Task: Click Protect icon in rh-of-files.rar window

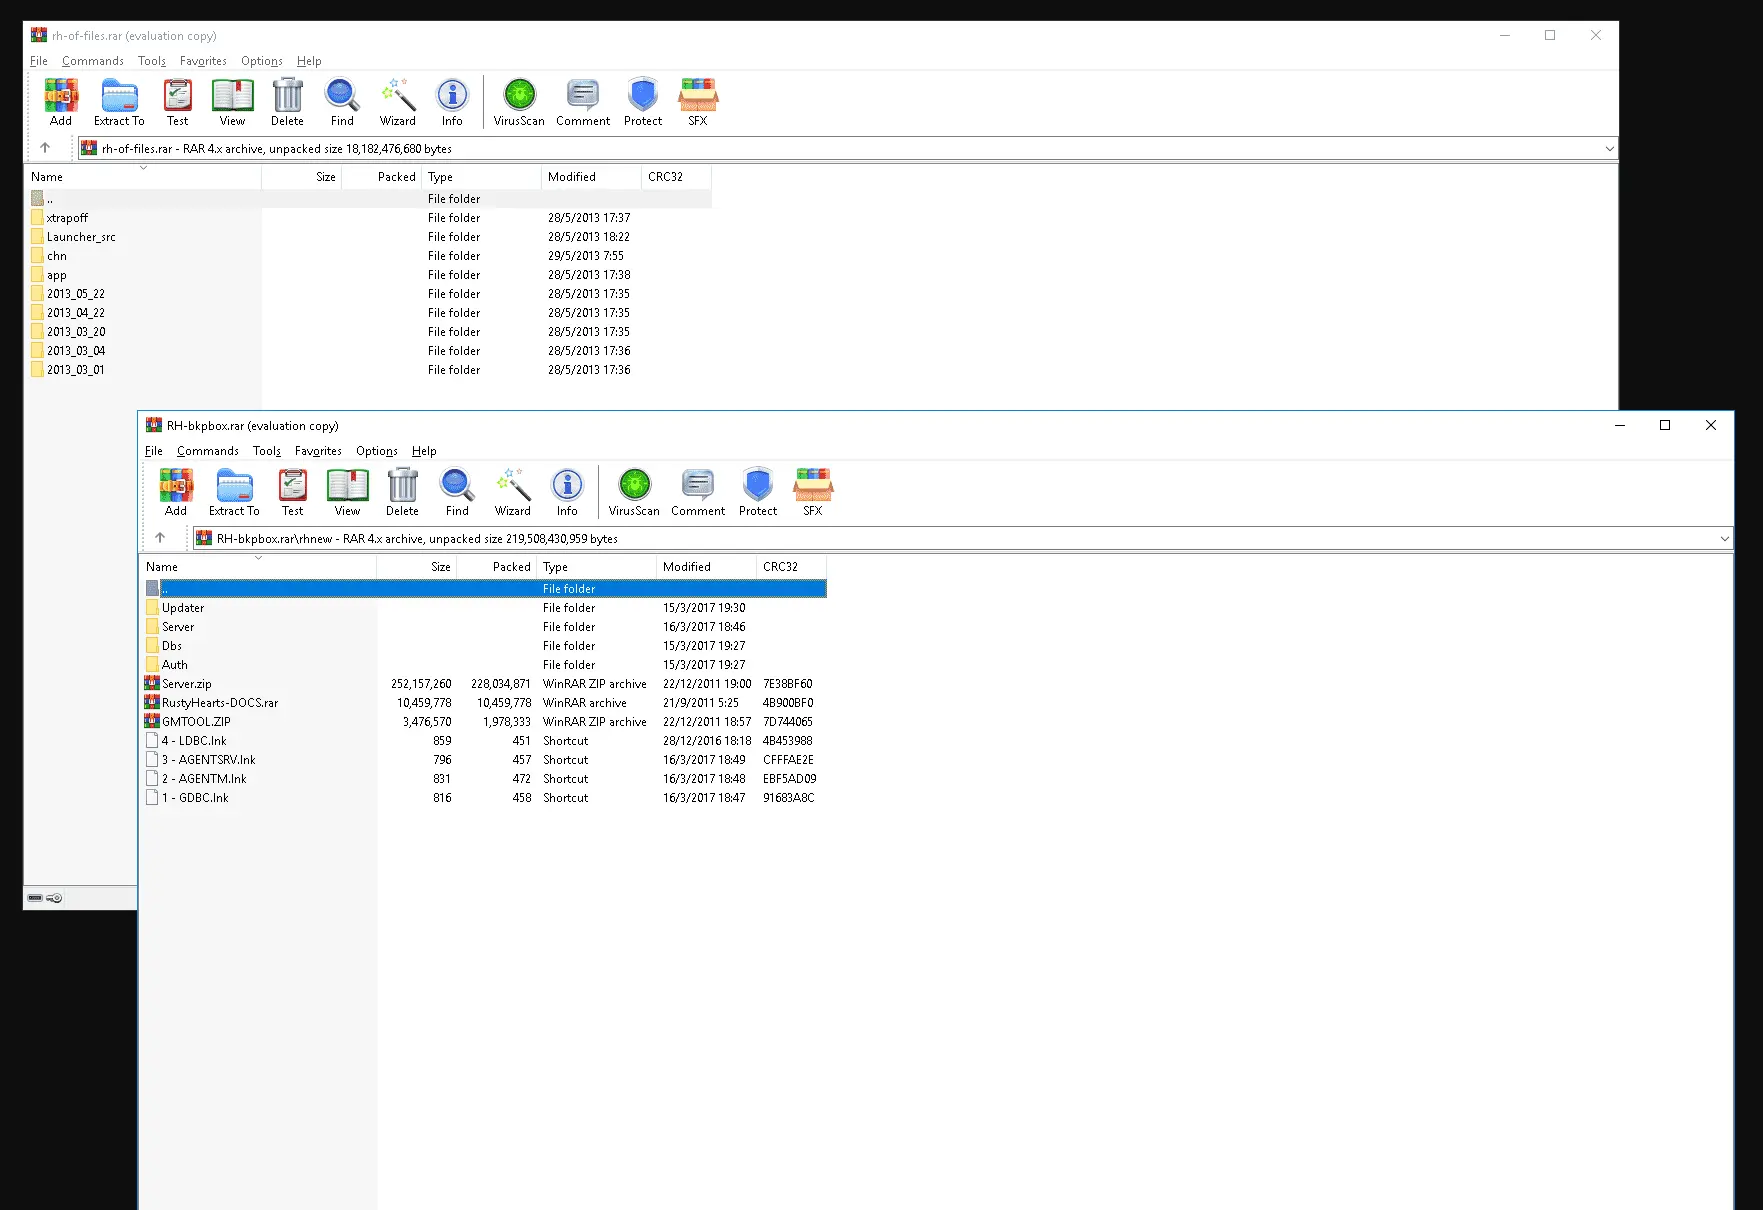Action: pos(643,102)
